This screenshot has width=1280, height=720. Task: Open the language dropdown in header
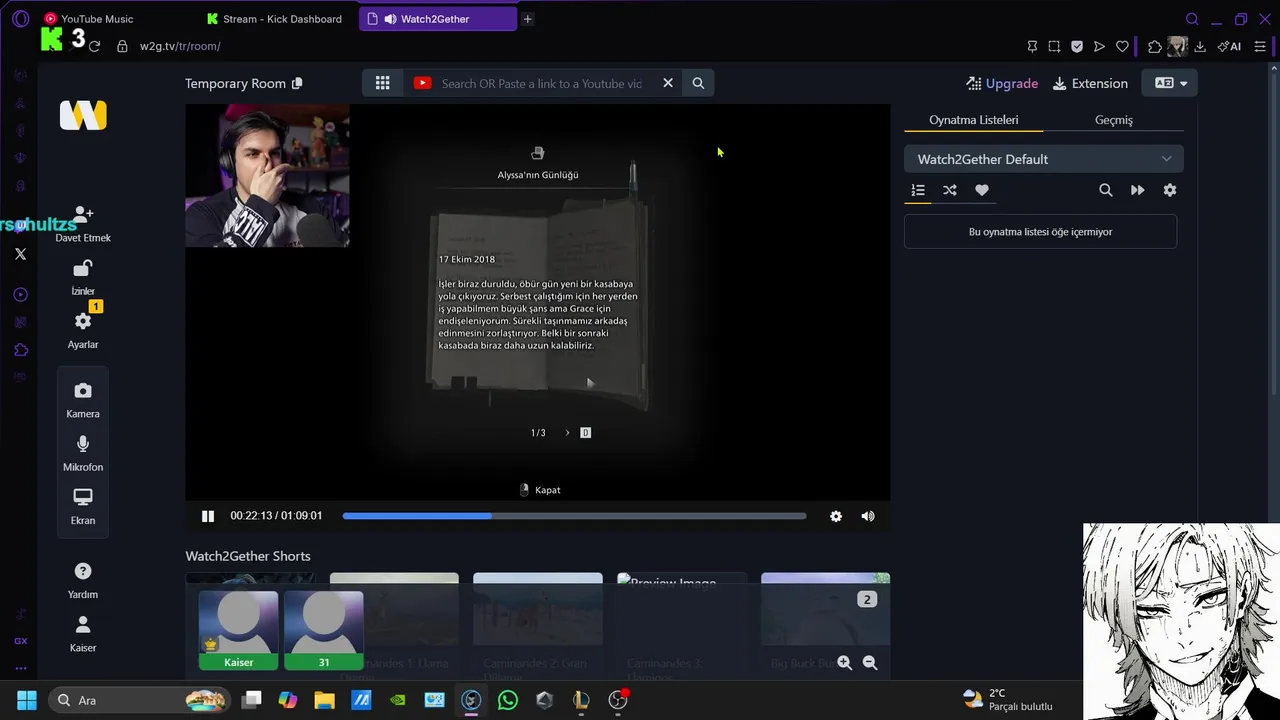(x=1170, y=83)
